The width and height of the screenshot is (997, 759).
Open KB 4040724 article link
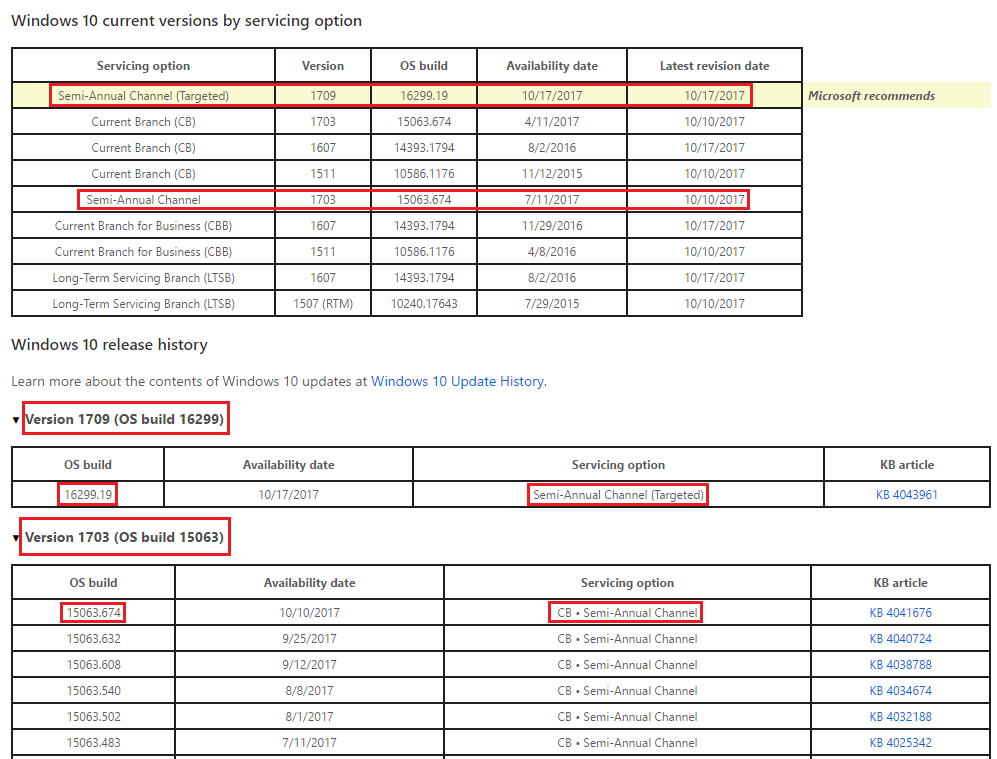click(900, 639)
